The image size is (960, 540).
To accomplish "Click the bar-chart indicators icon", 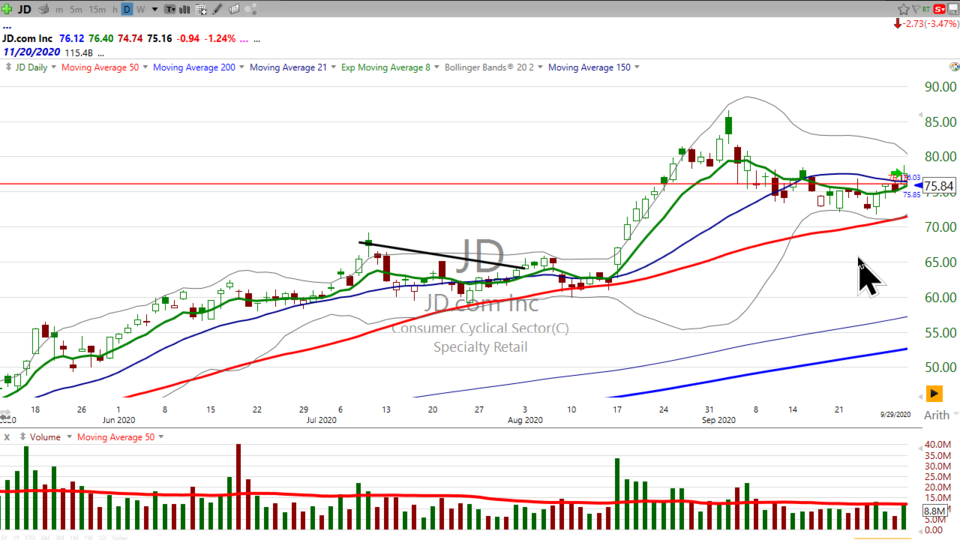I will pyautogui.click(x=184, y=10).
